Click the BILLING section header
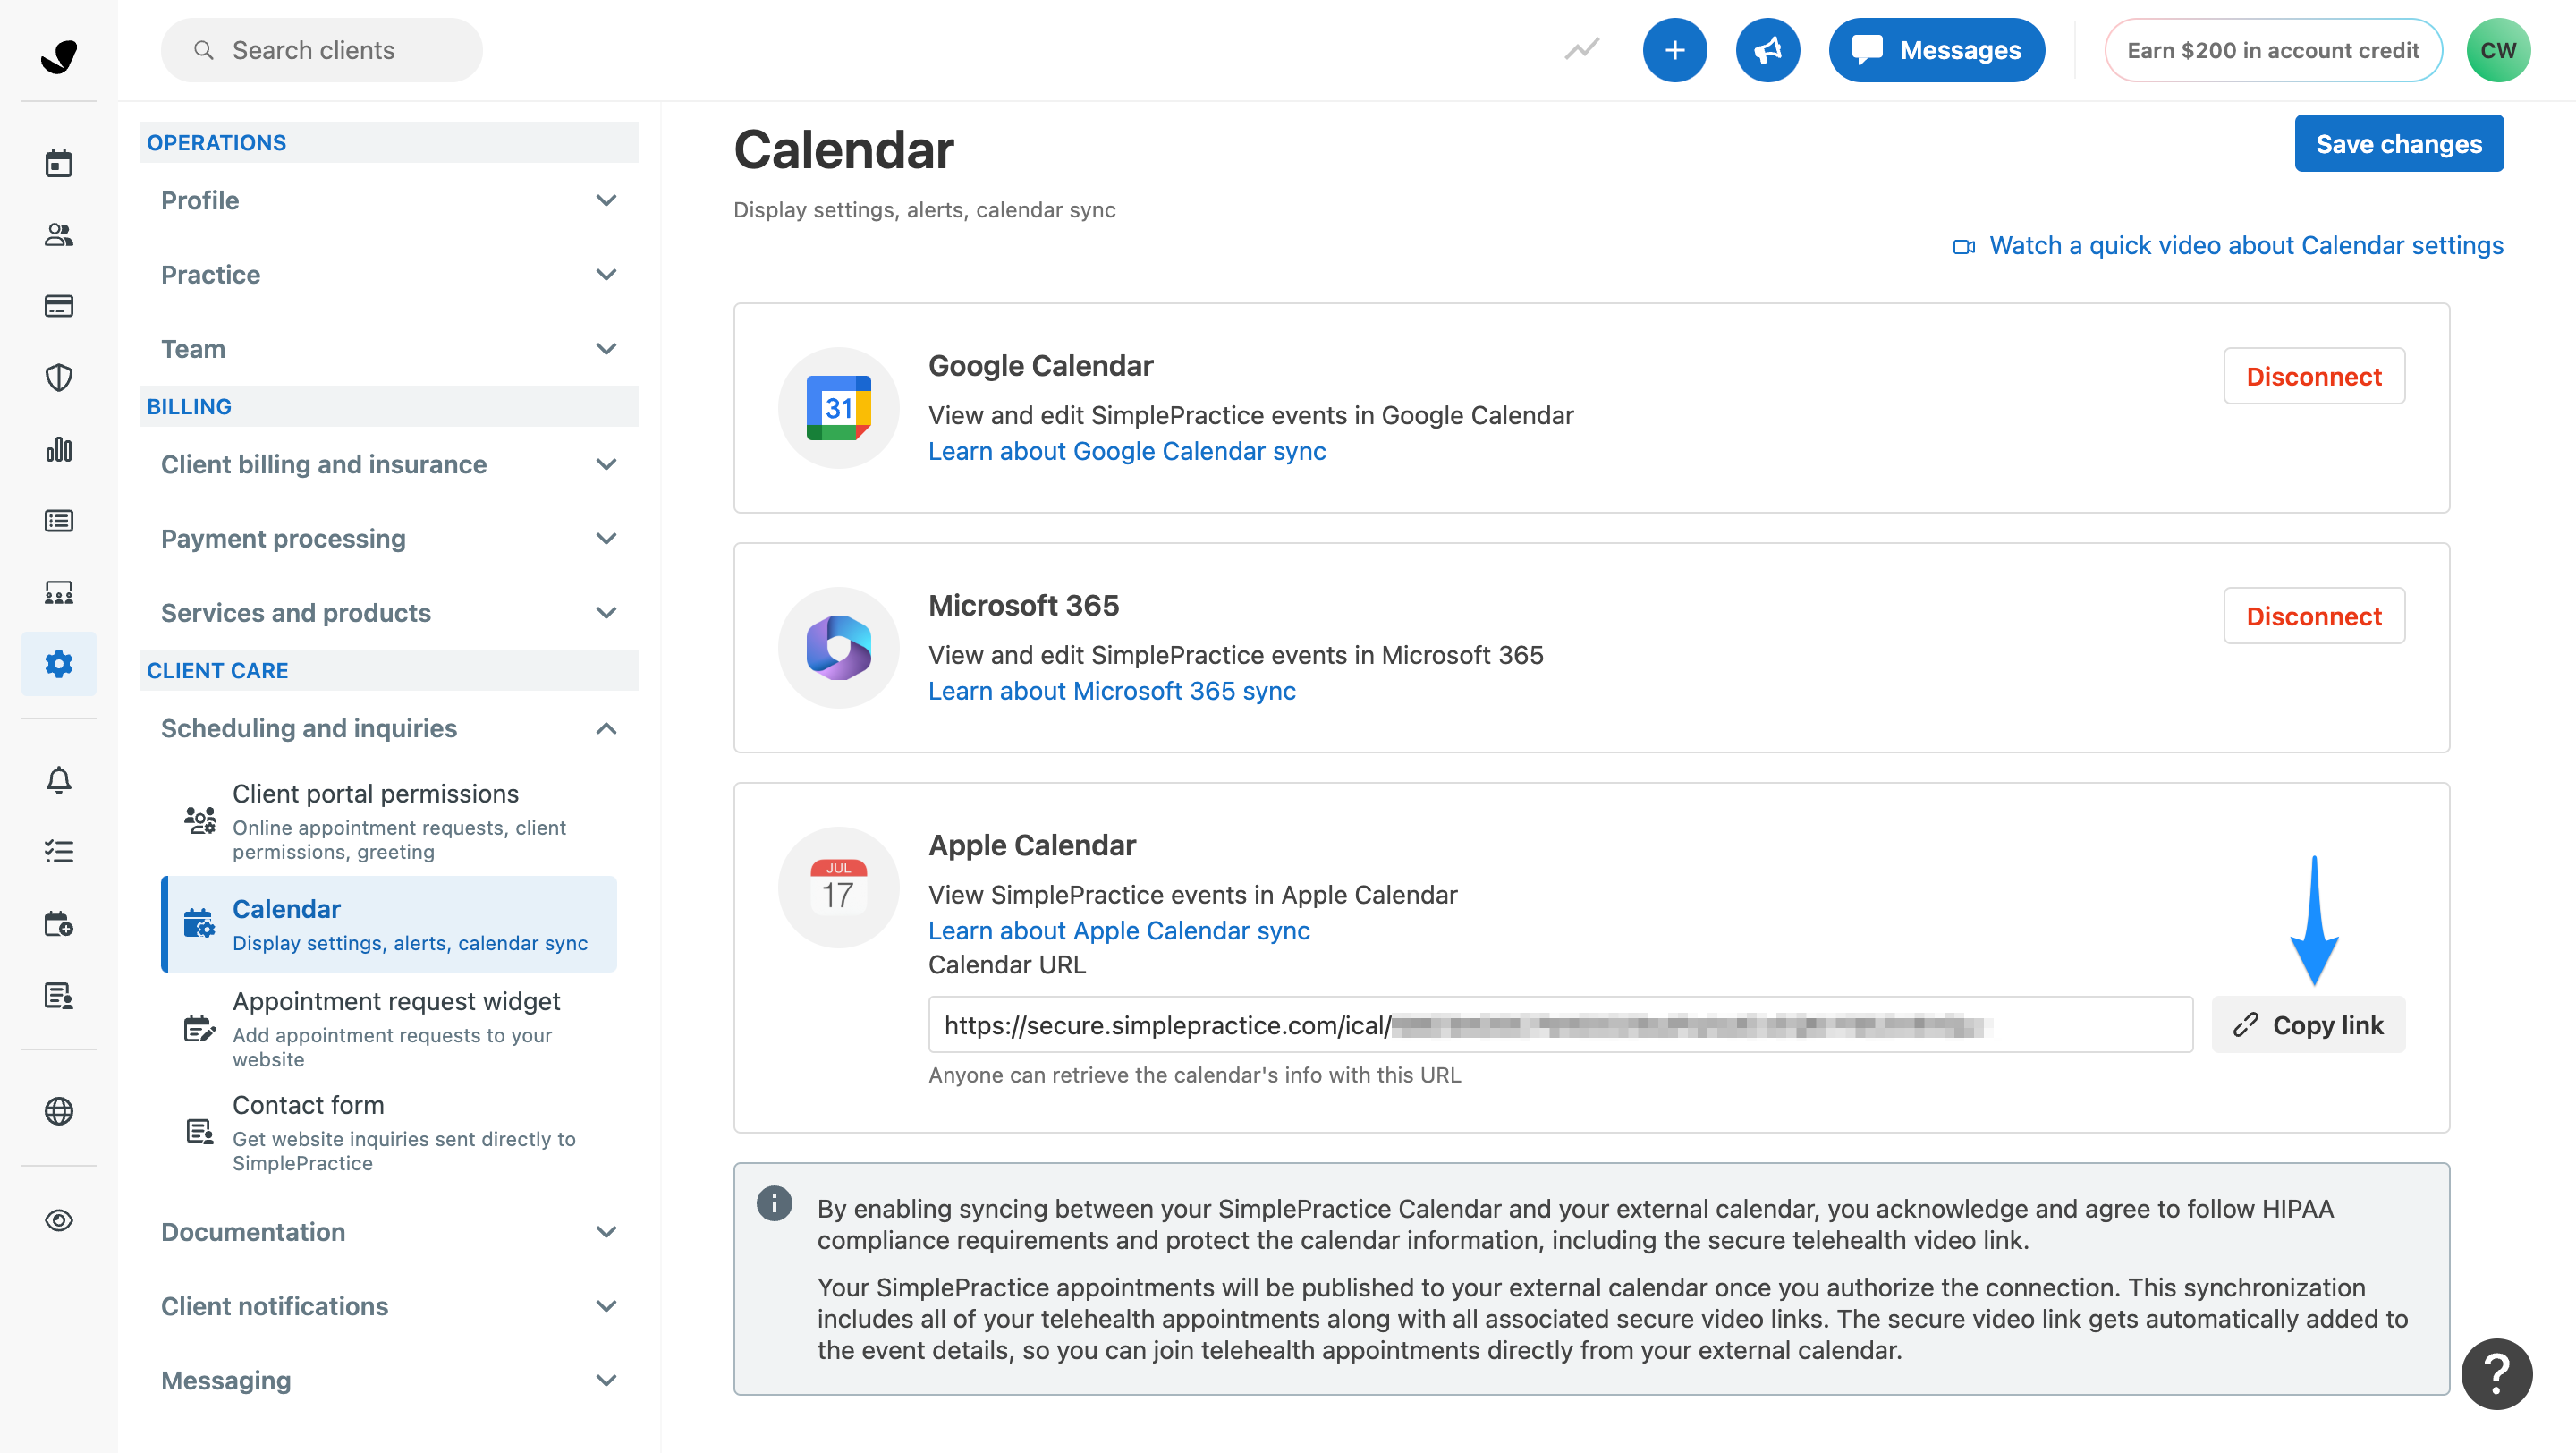The height and width of the screenshot is (1453, 2576). coord(389,406)
